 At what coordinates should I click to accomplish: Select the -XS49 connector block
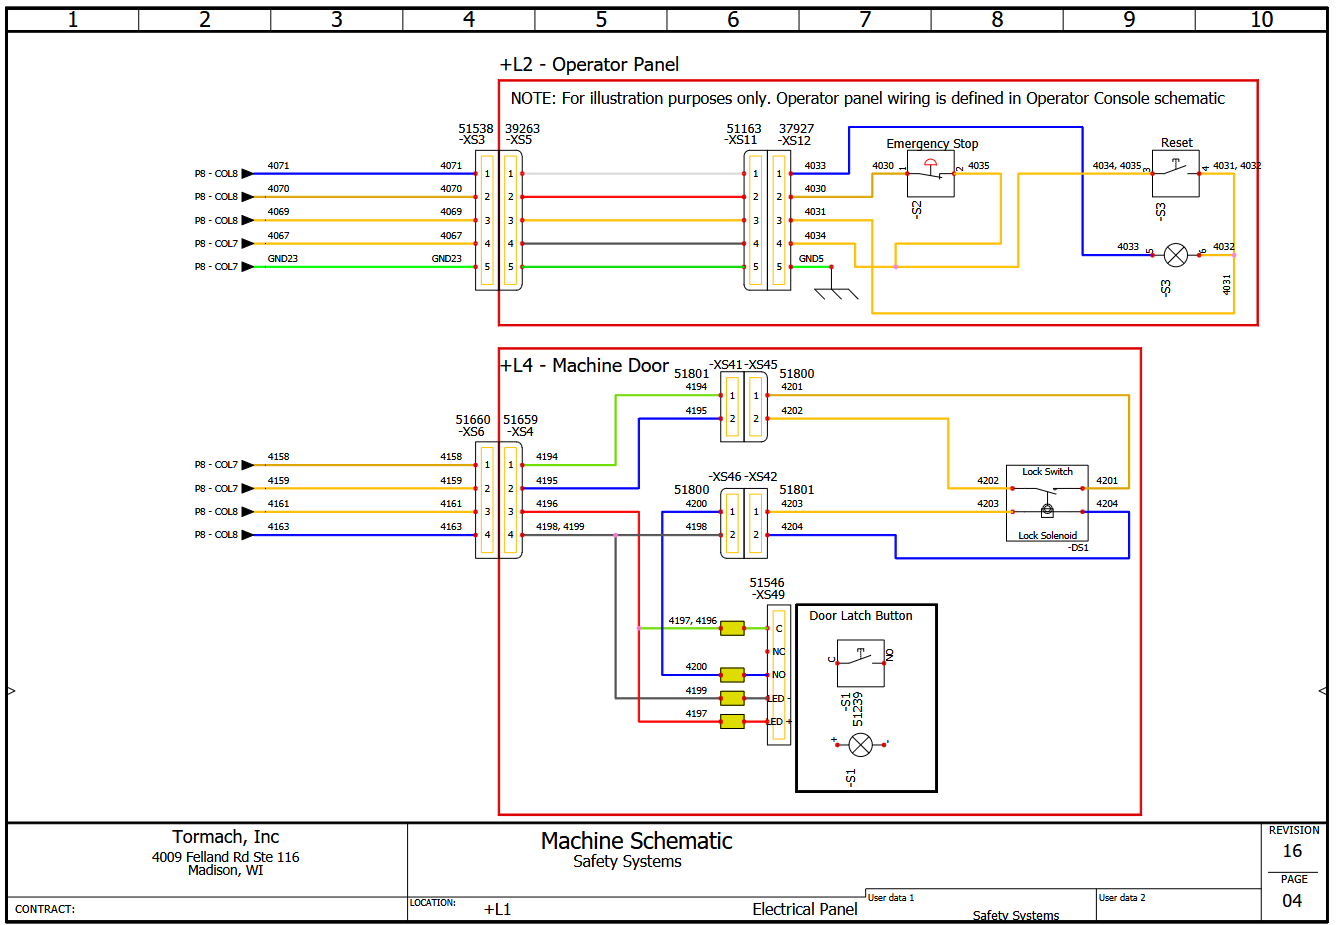778,675
